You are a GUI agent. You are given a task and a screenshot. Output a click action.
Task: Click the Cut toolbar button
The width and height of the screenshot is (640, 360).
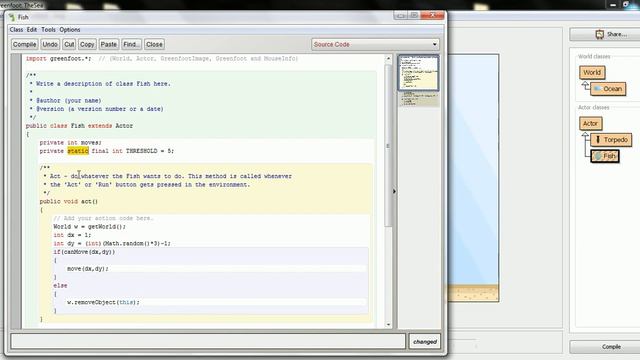coord(69,44)
